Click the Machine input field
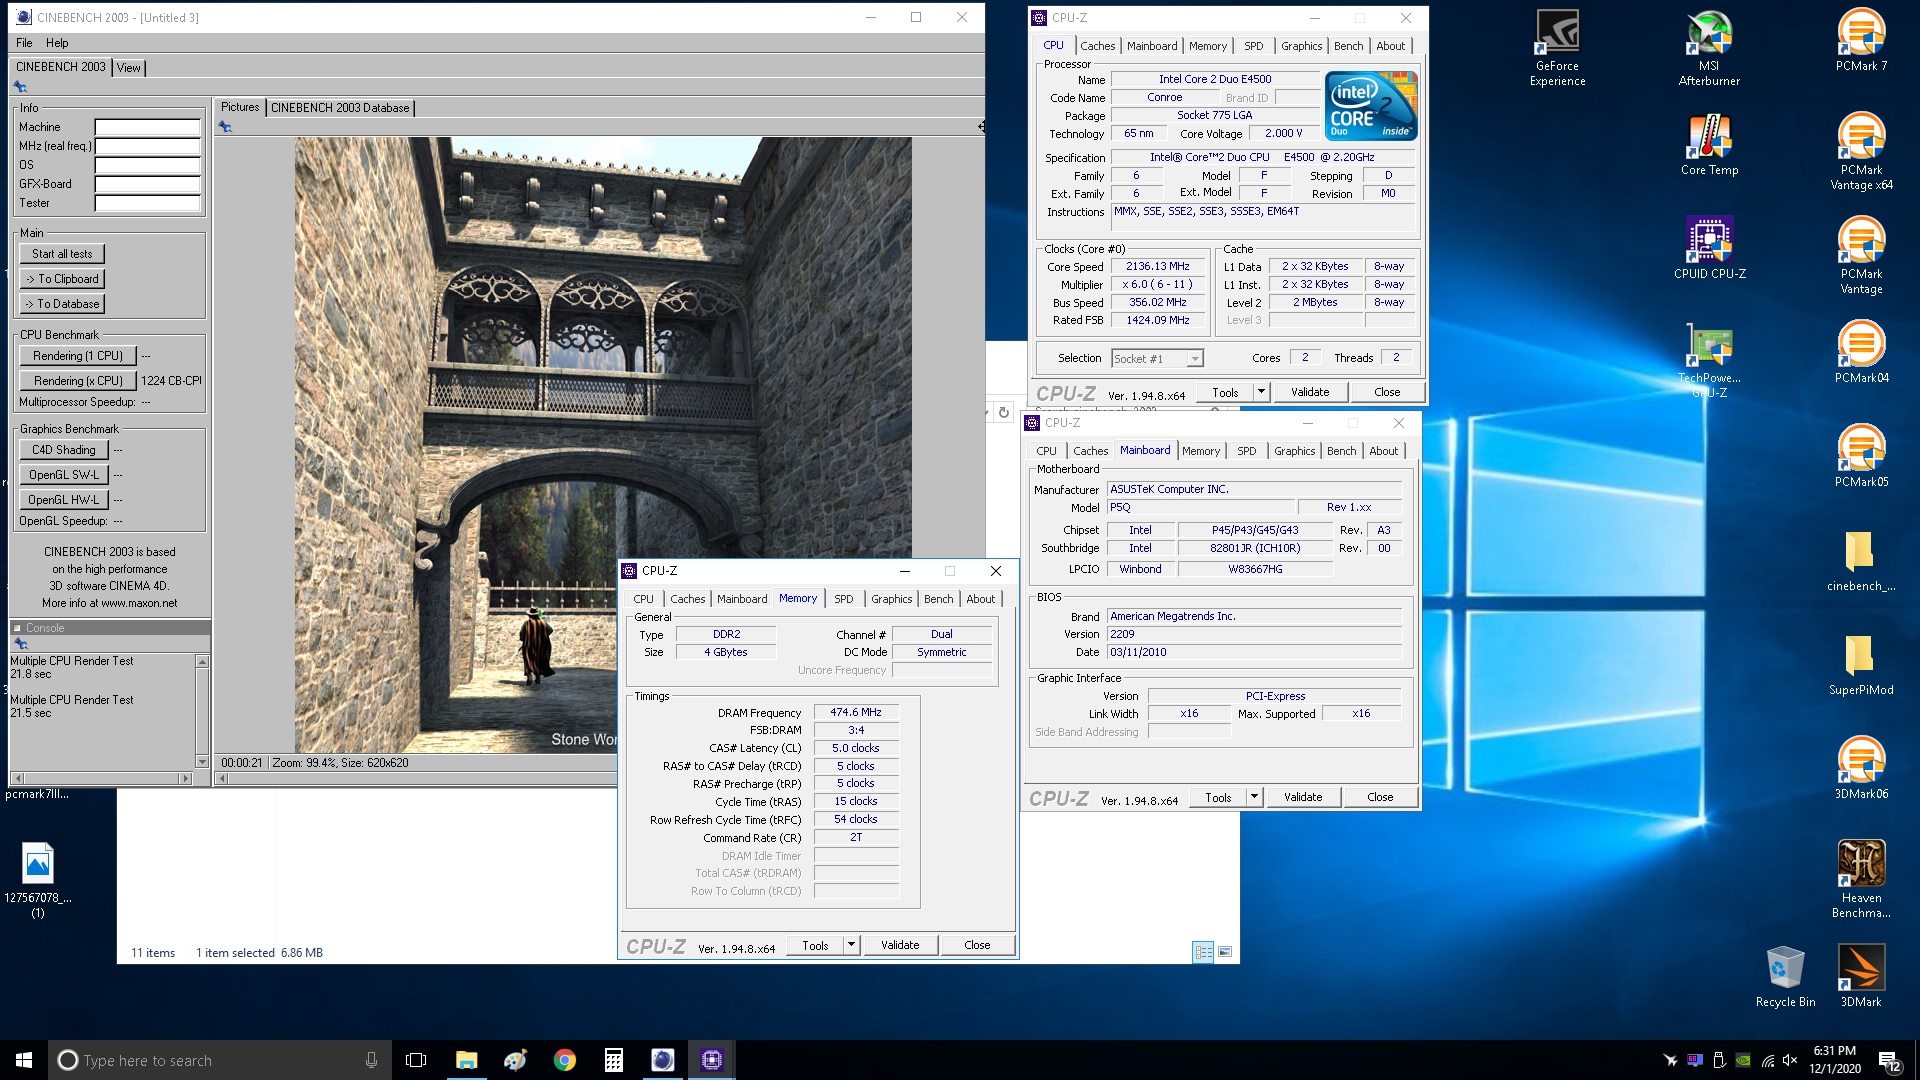Screen dimensions: 1920x1080 pos(148,127)
